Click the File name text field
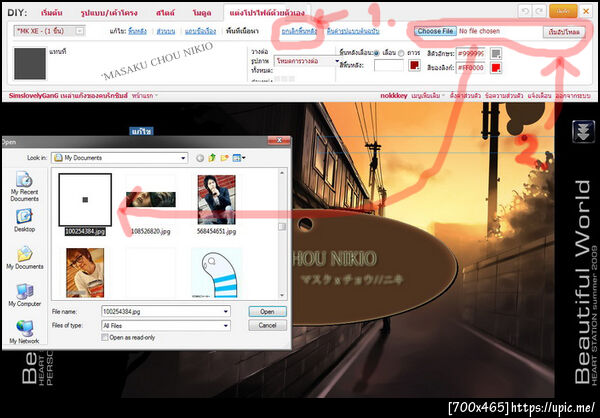Viewport: 600px width, 418px height. (166, 312)
